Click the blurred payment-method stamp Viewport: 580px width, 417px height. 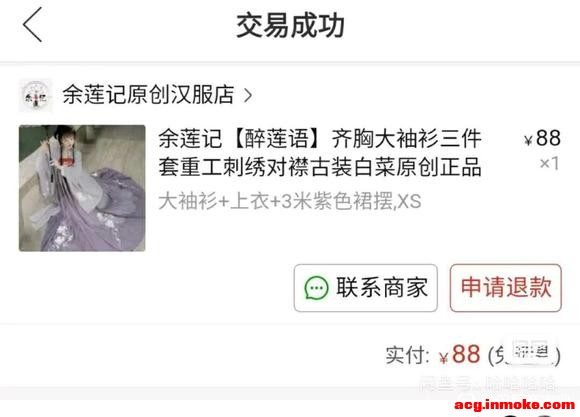coord(532,351)
